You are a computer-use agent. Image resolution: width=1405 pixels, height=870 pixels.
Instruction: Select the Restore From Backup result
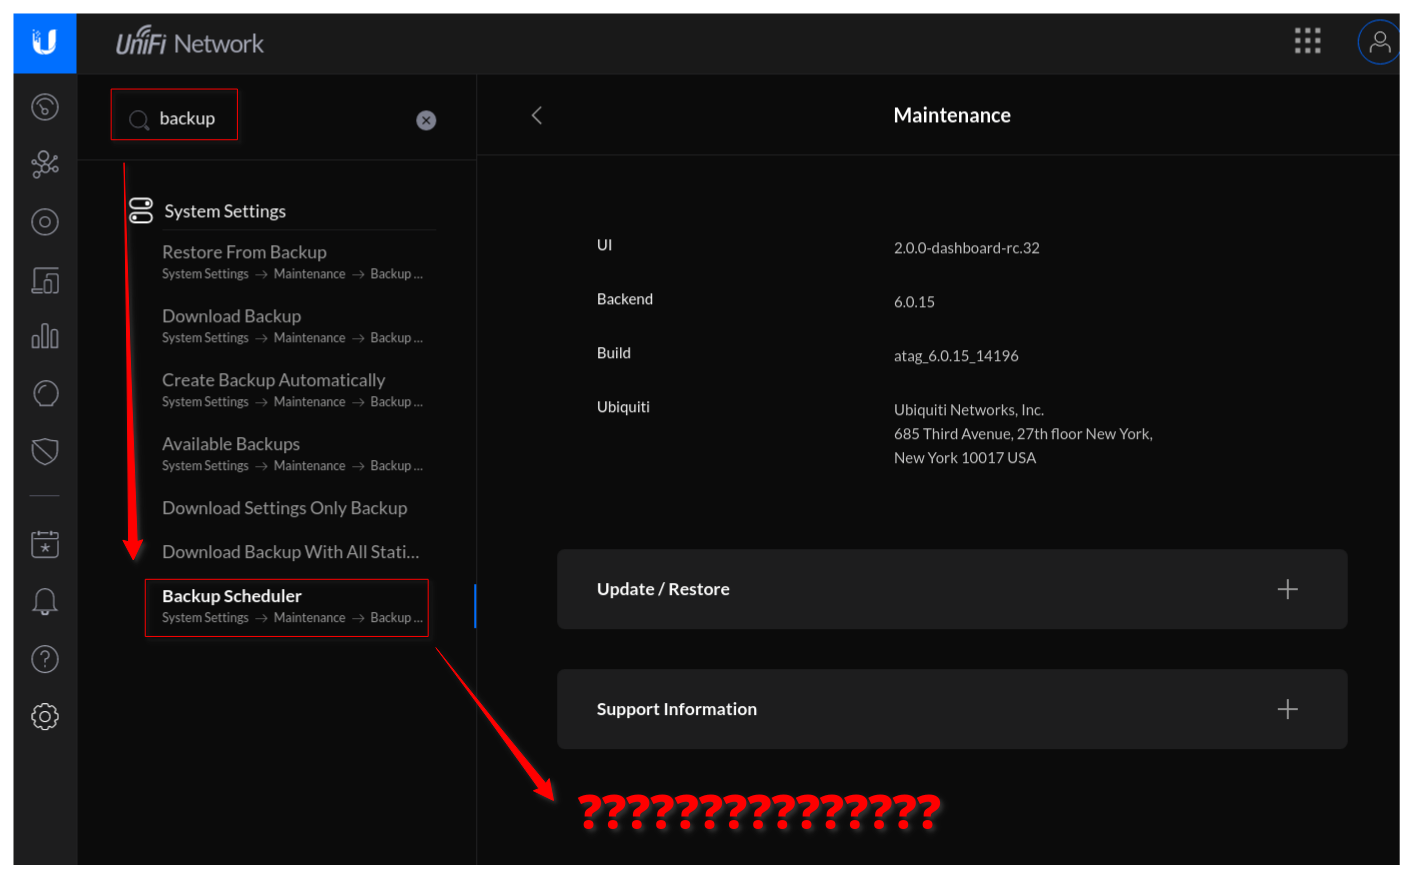(244, 253)
